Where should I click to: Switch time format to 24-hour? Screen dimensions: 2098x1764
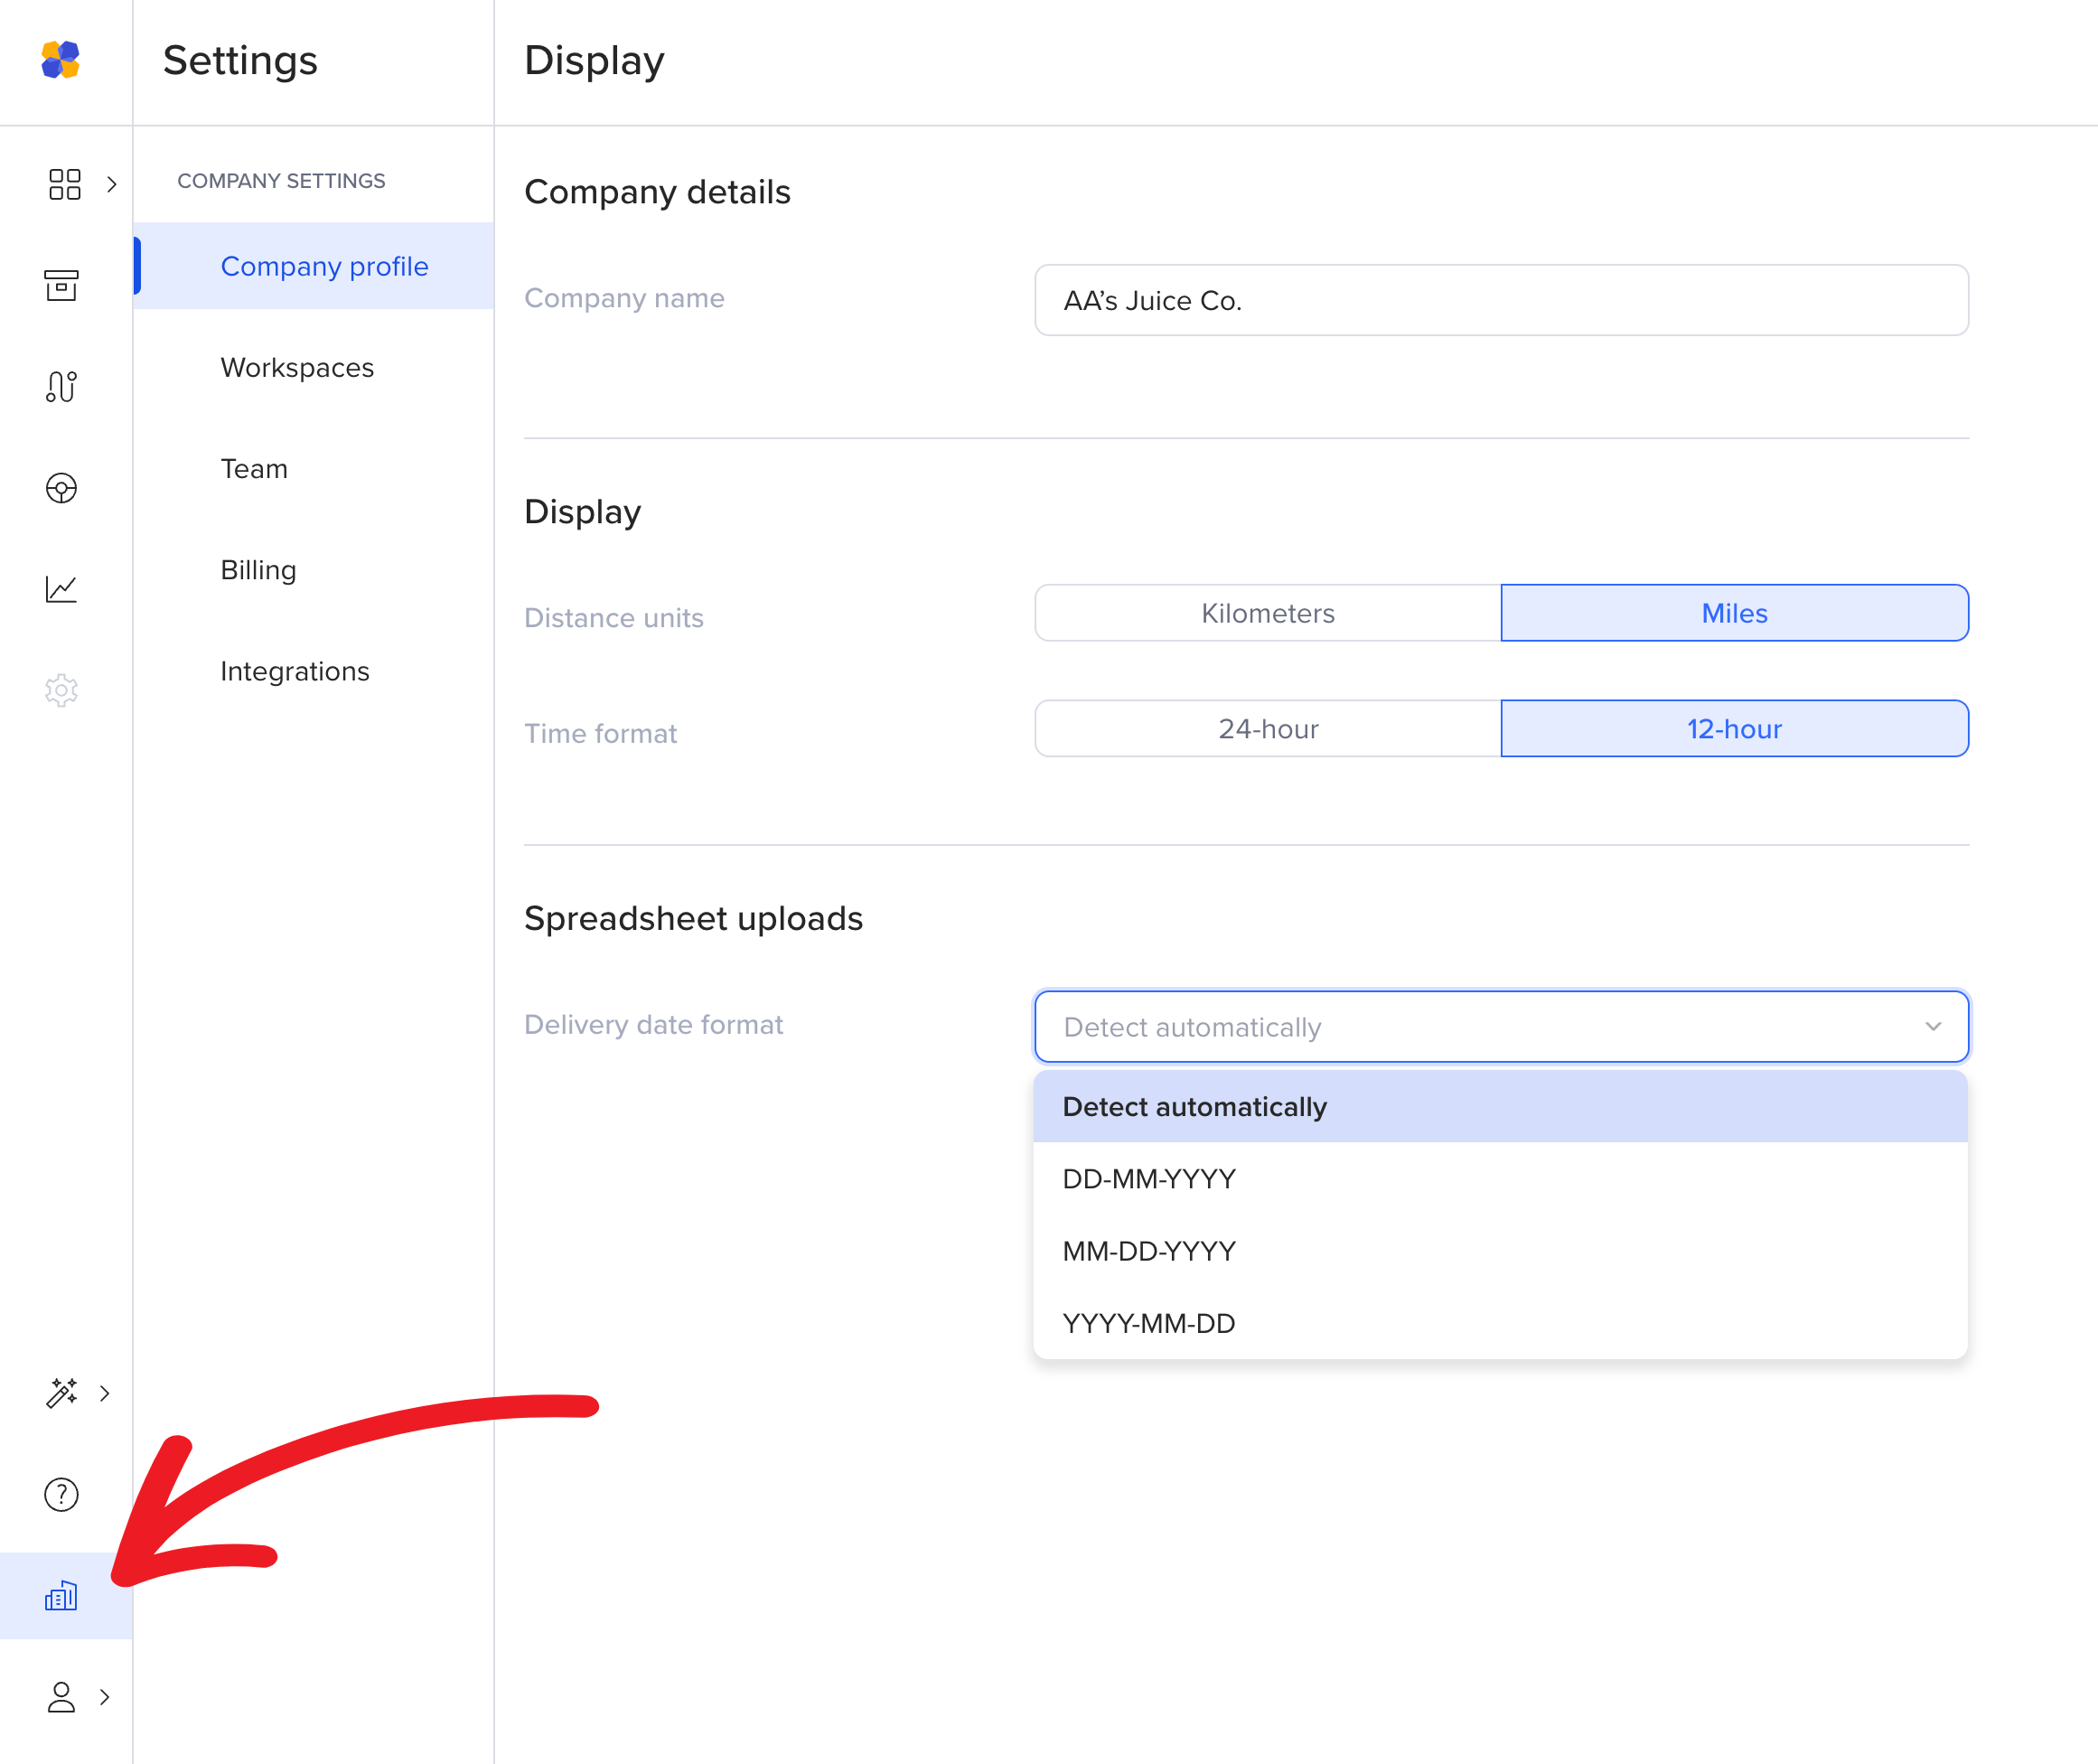click(x=1267, y=729)
